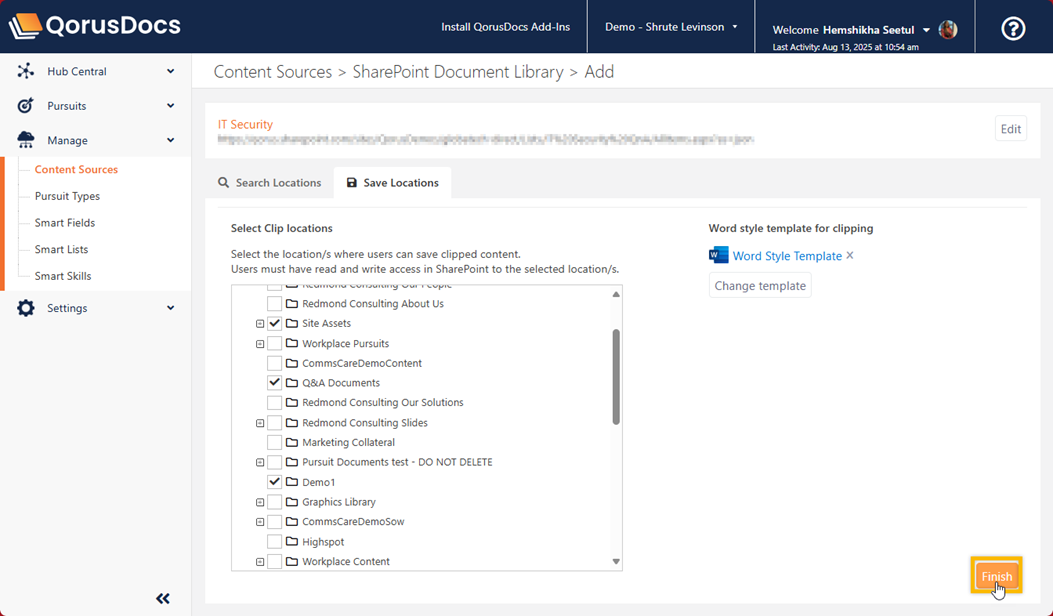Screen dimensions: 1053x616
Task: Check the Marketing Collateral checkbox
Action: pyautogui.click(x=274, y=442)
